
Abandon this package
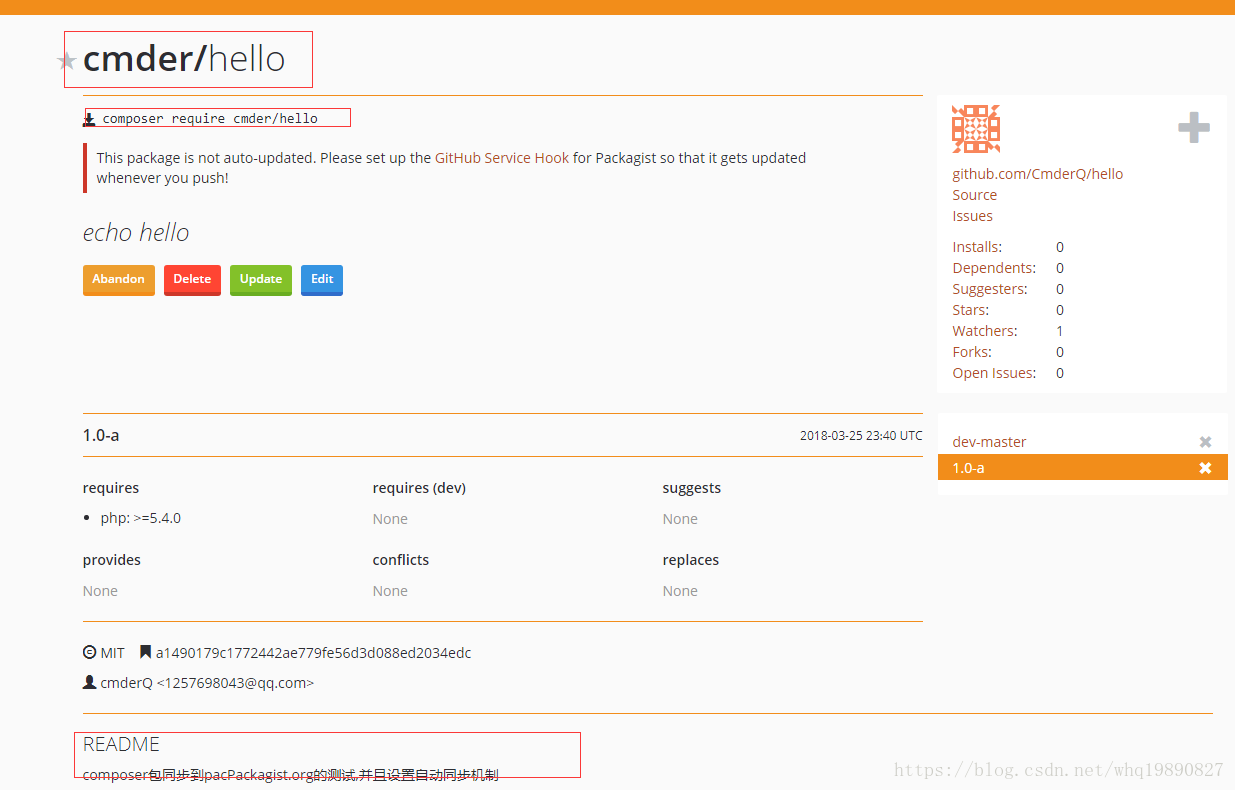(119, 280)
